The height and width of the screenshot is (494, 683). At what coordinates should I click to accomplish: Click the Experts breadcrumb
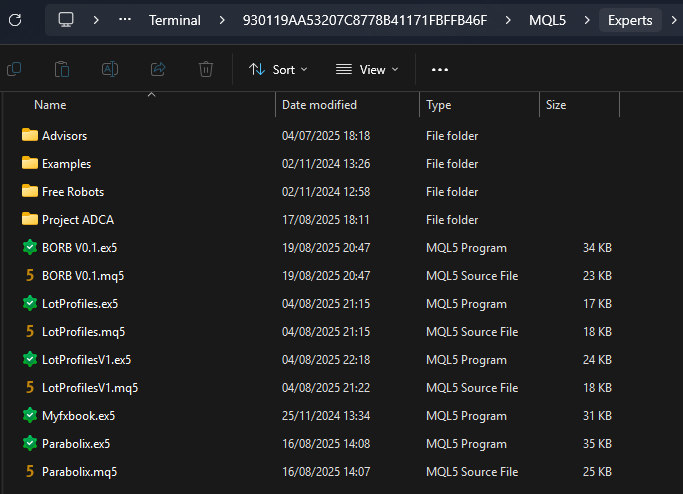click(630, 20)
